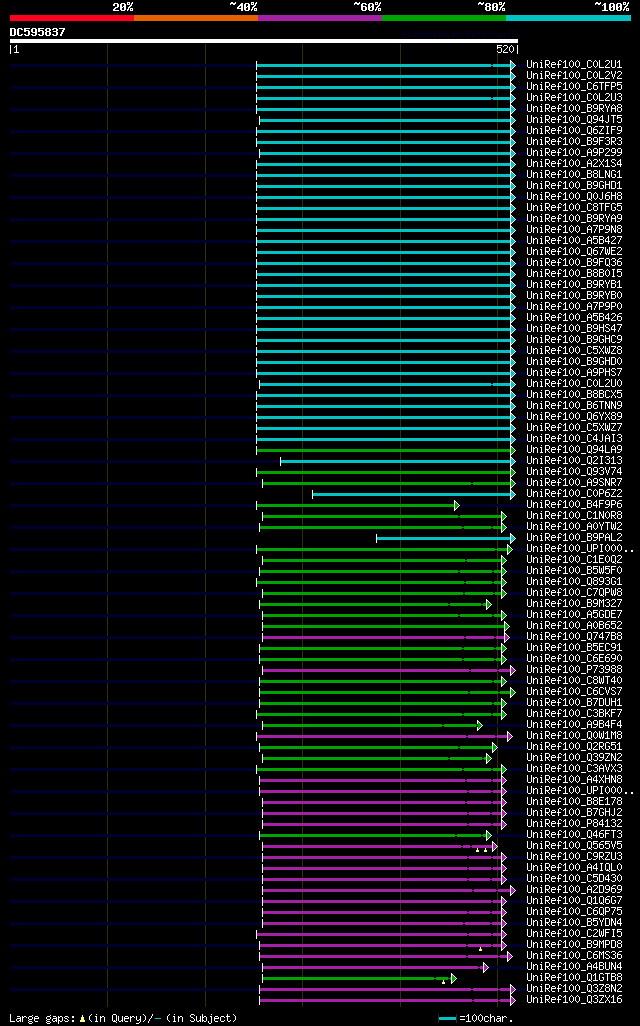This screenshot has height=1026, width=640.
Task: Click the =100char. scale legend
Action: pyautogui.click(x=476, y=1019)
